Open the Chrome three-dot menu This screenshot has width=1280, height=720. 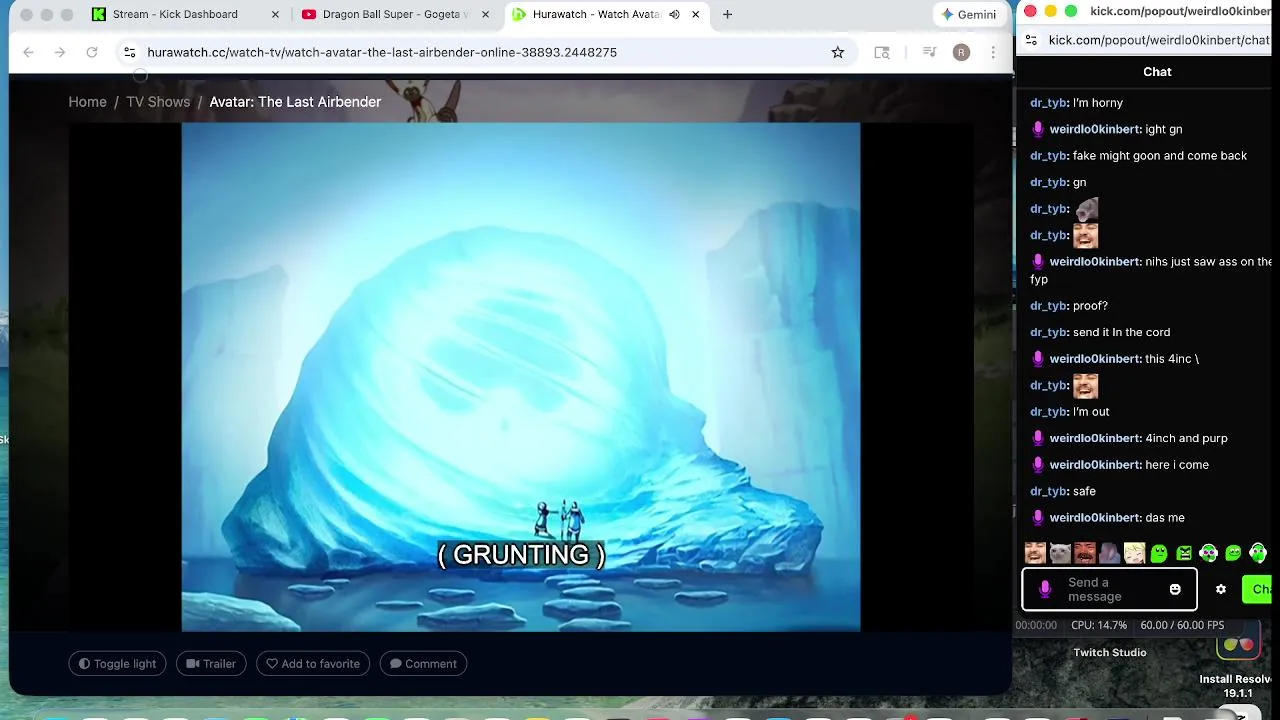993,52
